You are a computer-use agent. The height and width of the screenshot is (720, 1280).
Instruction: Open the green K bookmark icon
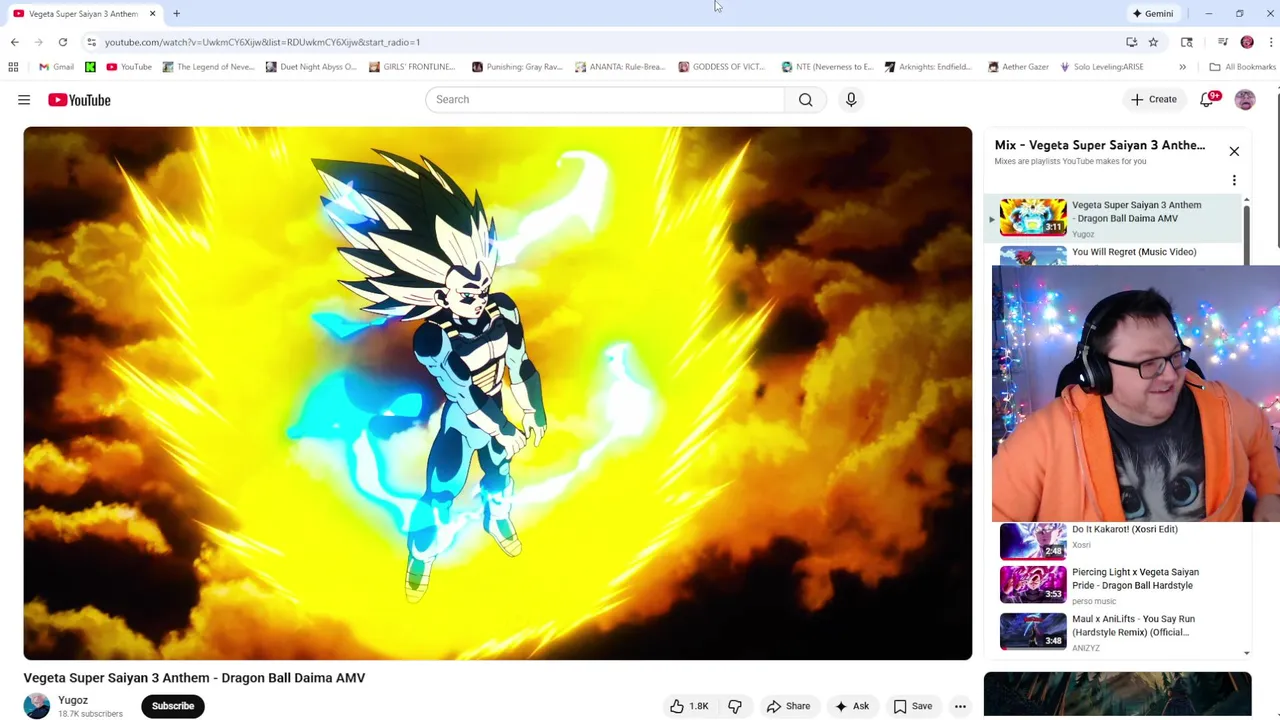tap(90, 67)
